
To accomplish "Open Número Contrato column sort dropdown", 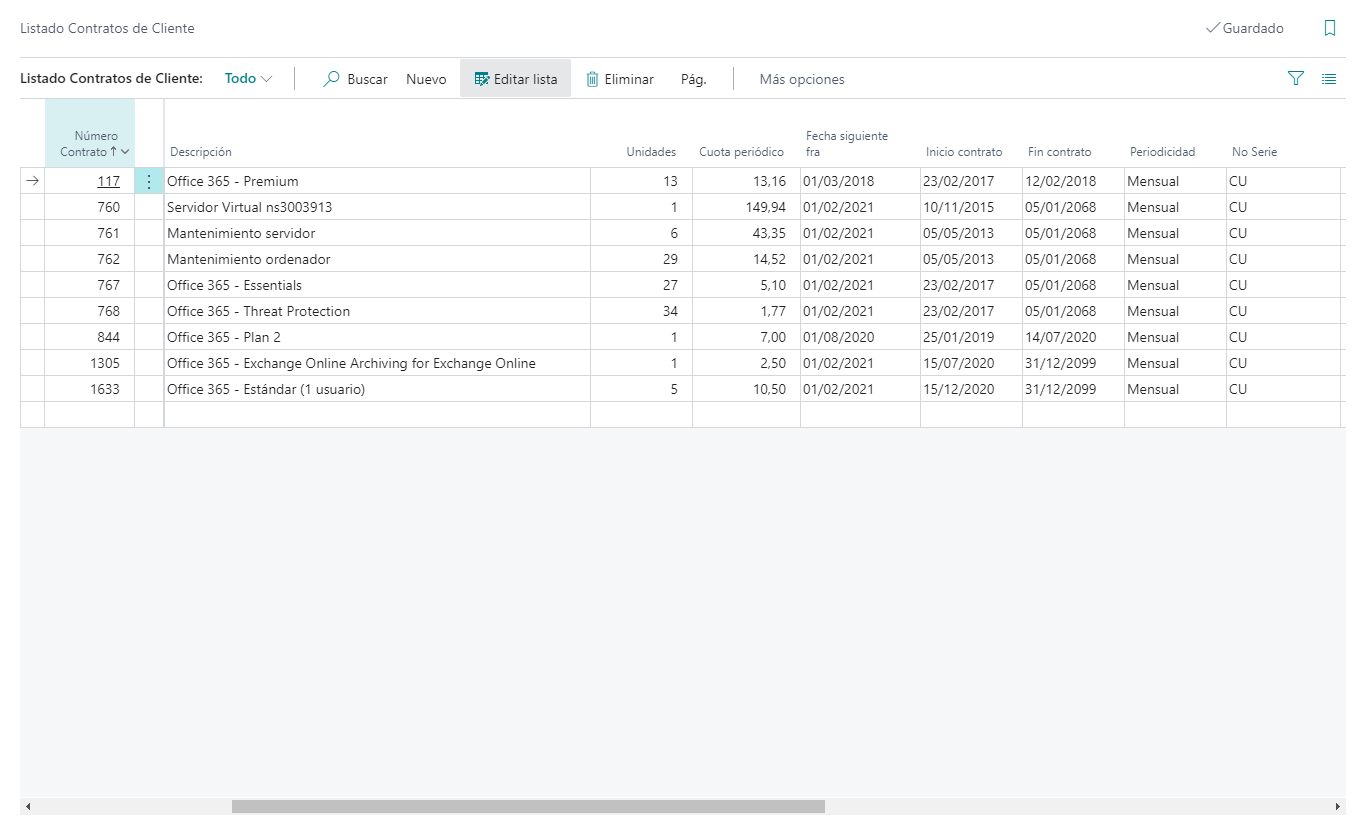I will click(x=125, y=152).
